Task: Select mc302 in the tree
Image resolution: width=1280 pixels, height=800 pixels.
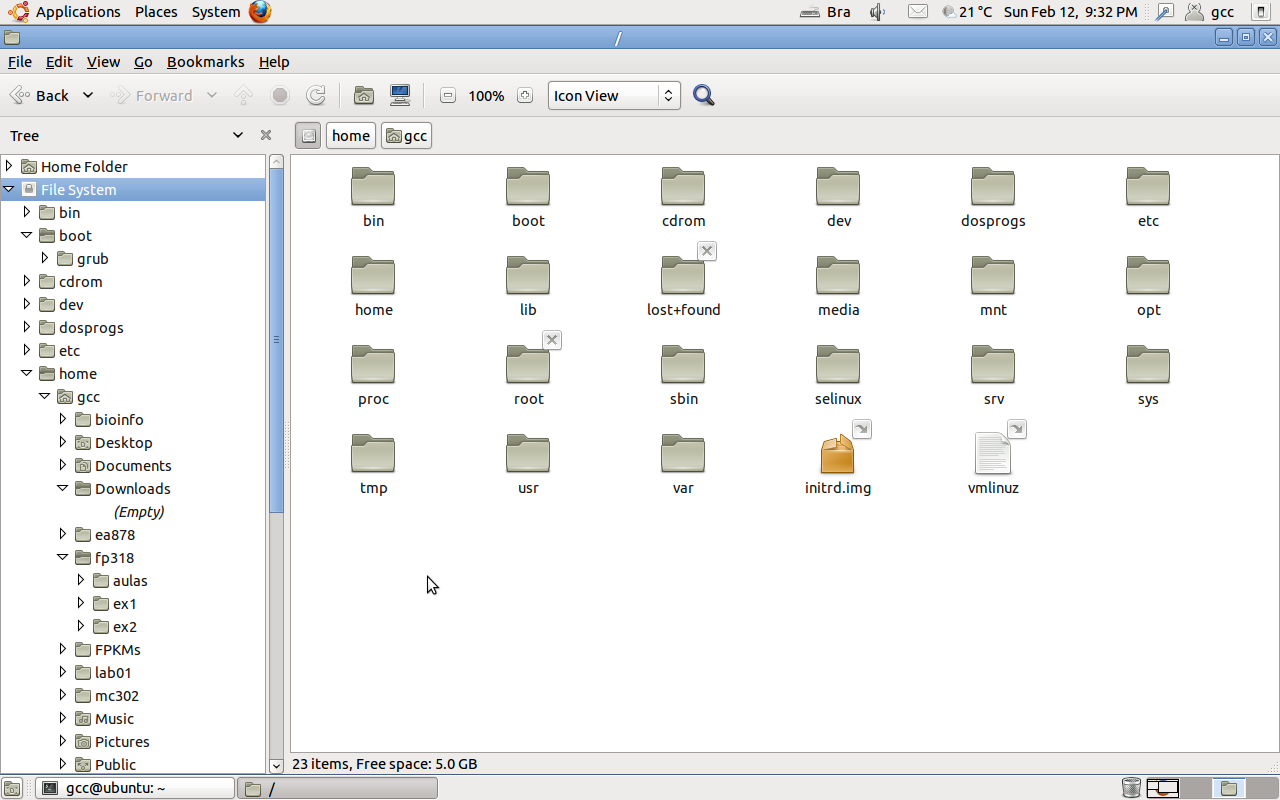Action: [117, 695]
